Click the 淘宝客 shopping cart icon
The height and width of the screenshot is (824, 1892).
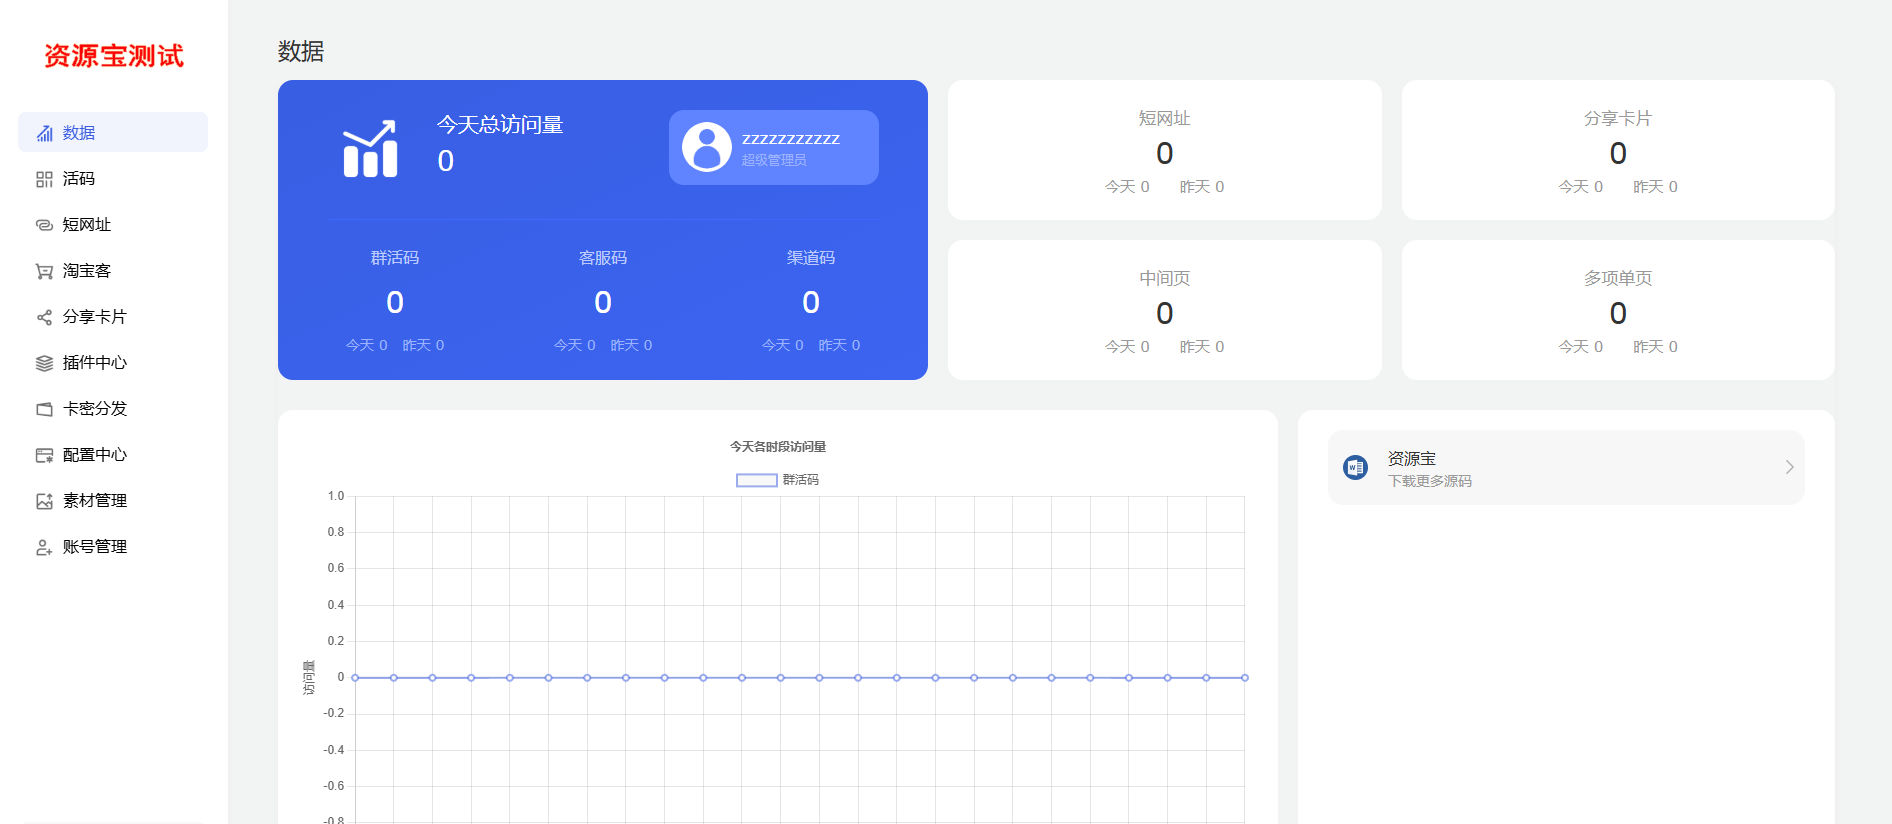[x=44, y=271]
